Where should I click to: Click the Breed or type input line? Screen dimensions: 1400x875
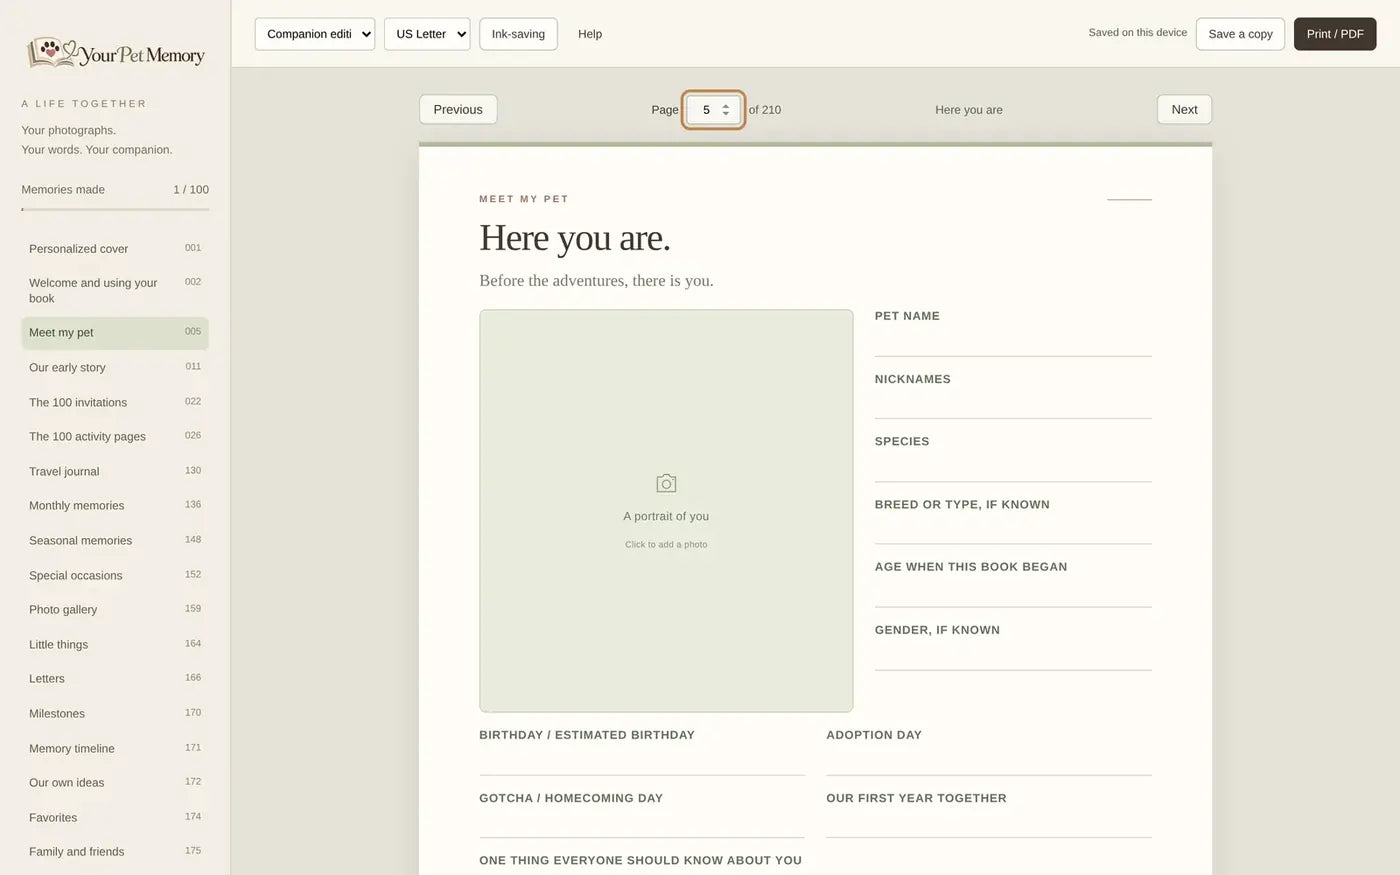[x=1013, y=530]
